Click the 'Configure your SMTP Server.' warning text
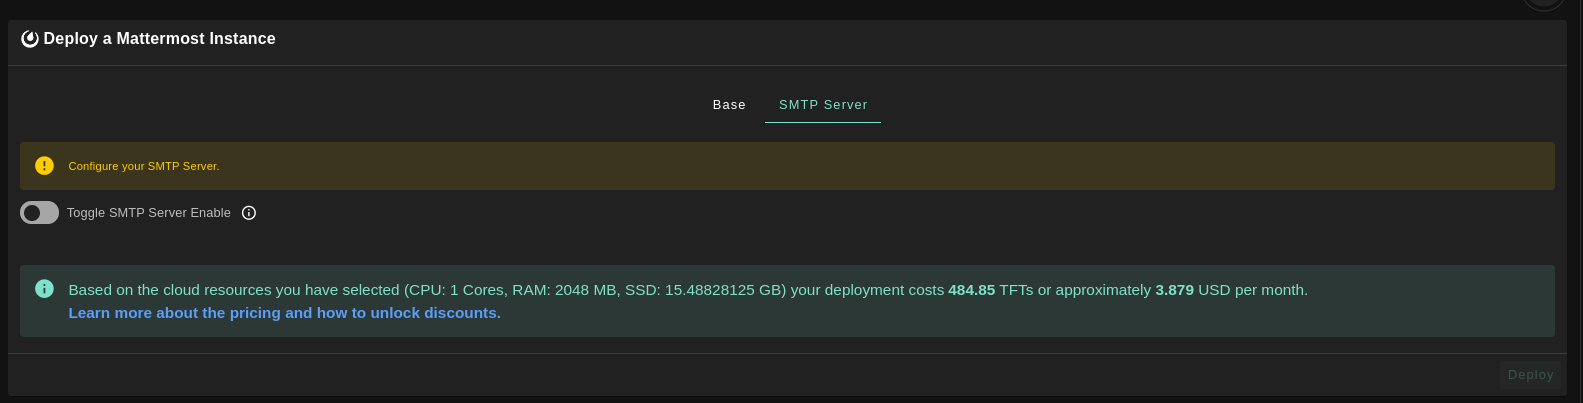 (144, 166)
